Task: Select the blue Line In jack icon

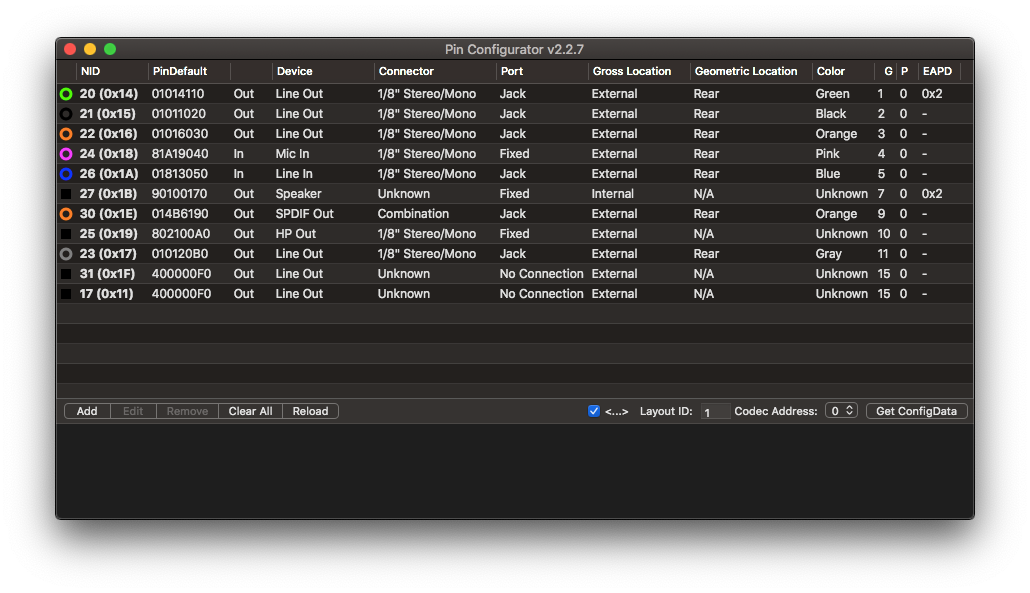Action: click(66, 174)
